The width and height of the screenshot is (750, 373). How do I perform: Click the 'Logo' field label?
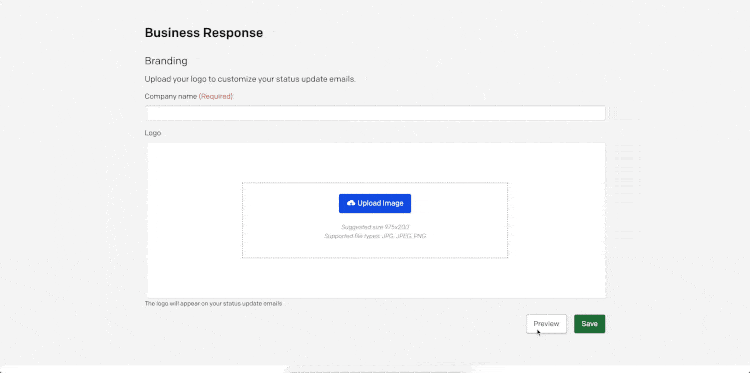click(153, 133)
